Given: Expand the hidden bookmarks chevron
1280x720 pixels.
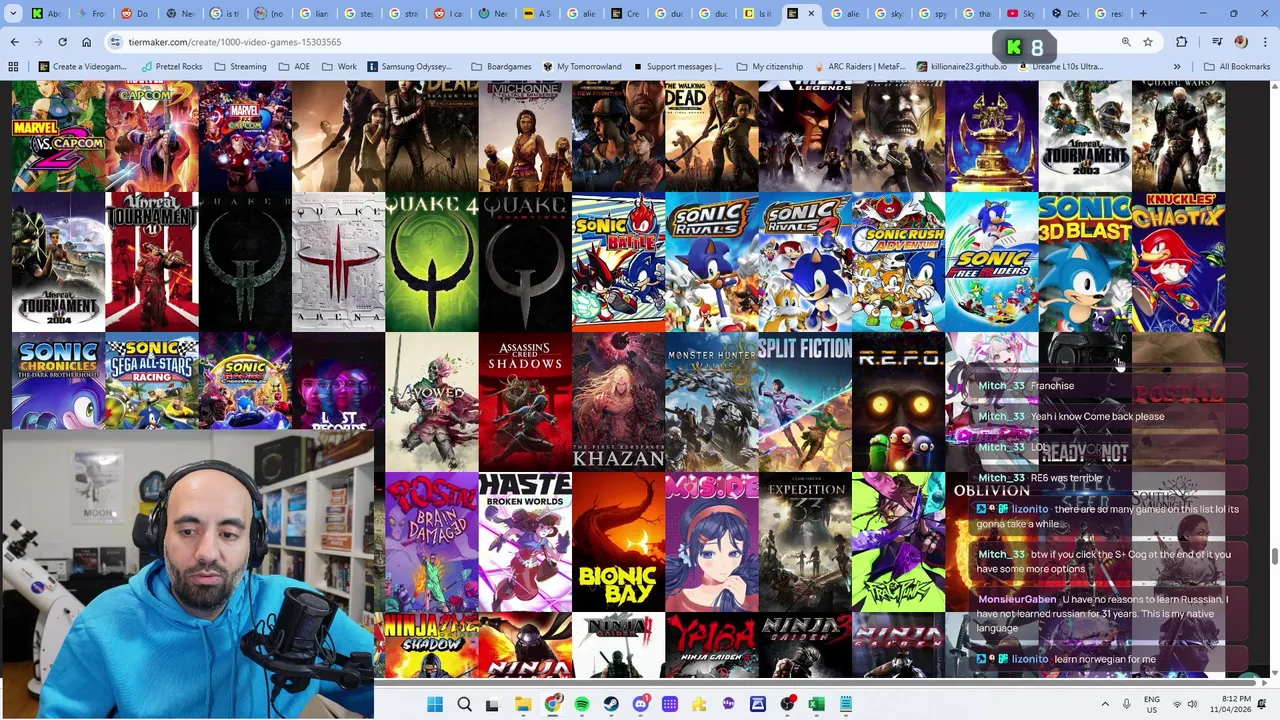Looking at the screenshot, I should coord(1177,67).
